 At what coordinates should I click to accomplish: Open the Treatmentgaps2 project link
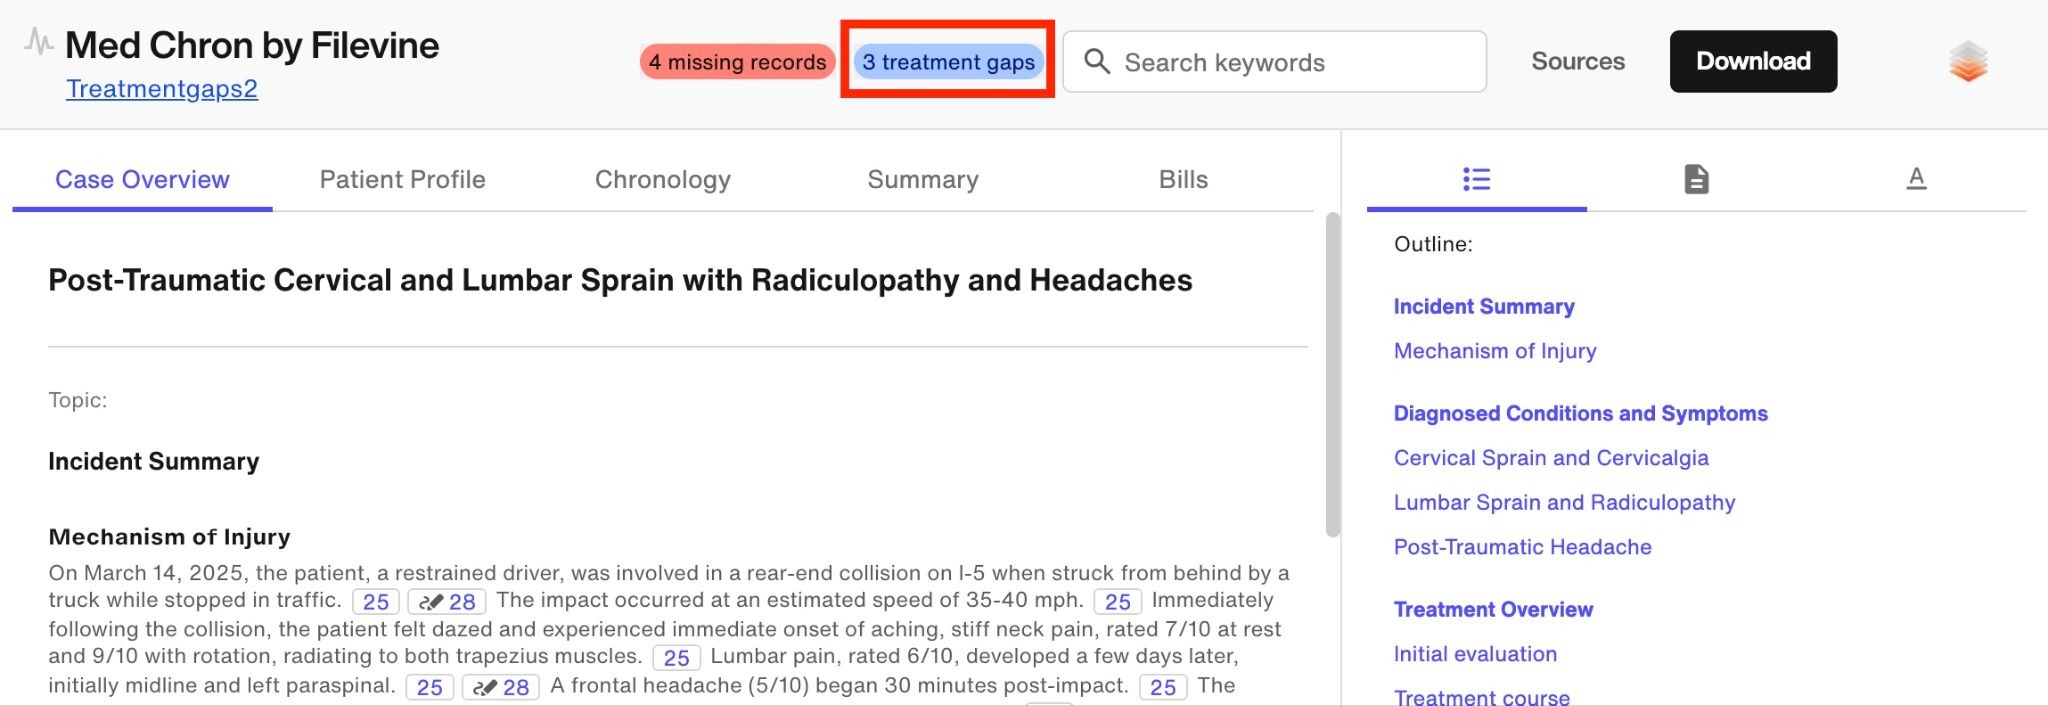(x=162, y=89)
